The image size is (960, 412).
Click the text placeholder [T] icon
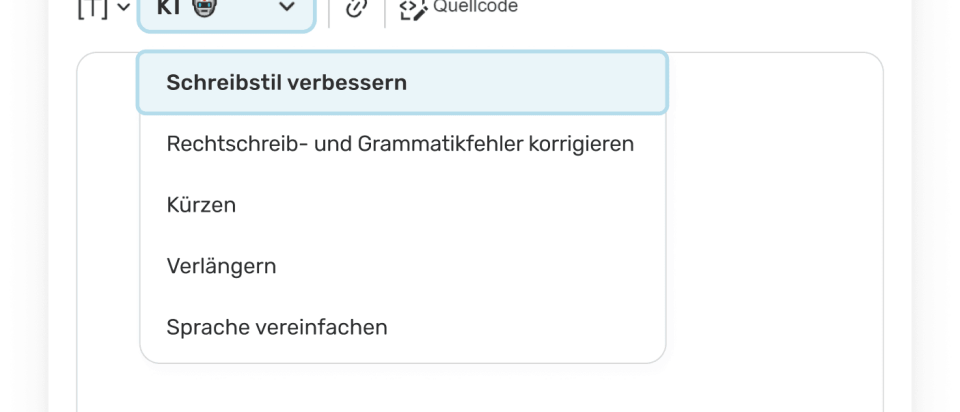point(92,8)
